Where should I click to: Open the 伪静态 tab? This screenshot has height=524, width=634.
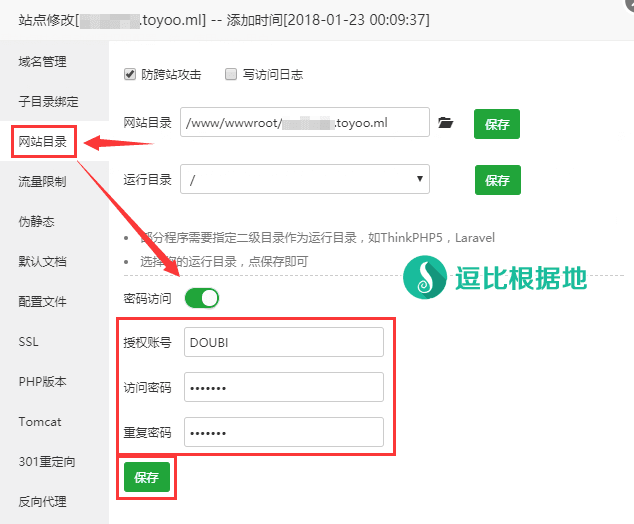[36, 221]
